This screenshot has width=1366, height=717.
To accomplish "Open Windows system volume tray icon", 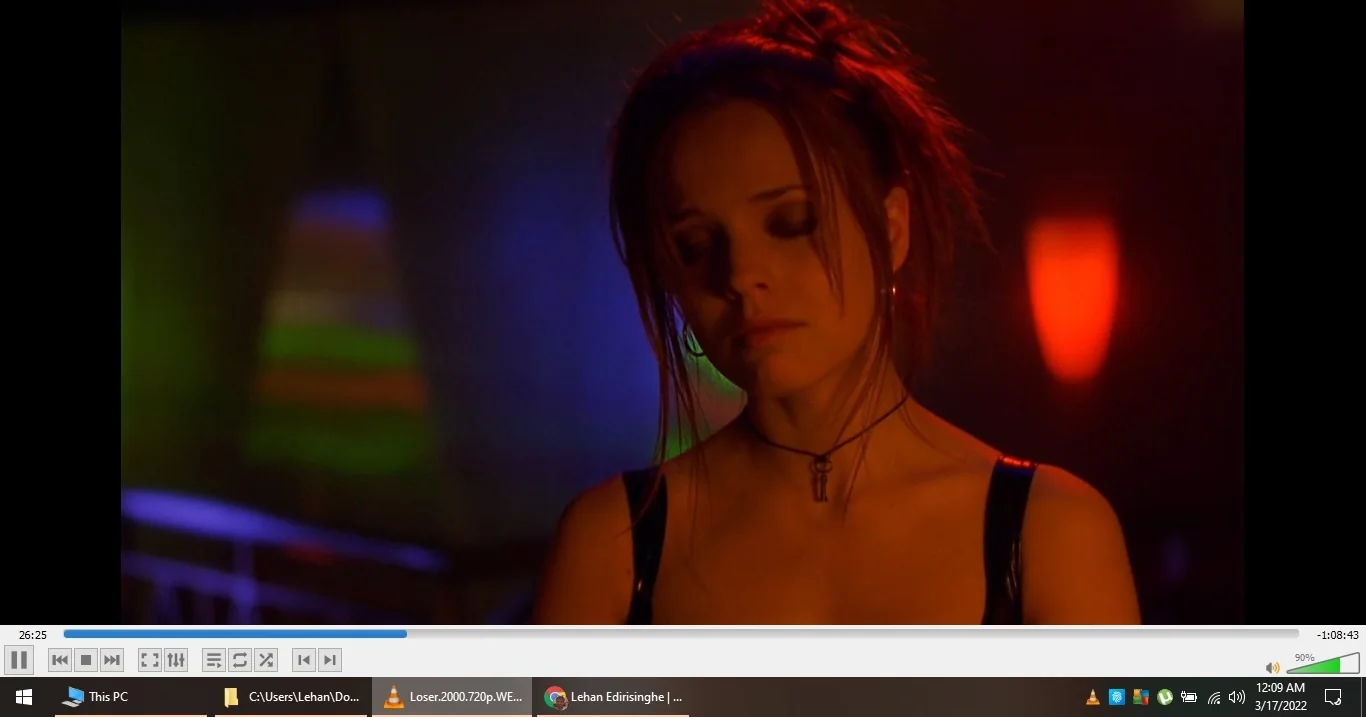I will 1237,697.
